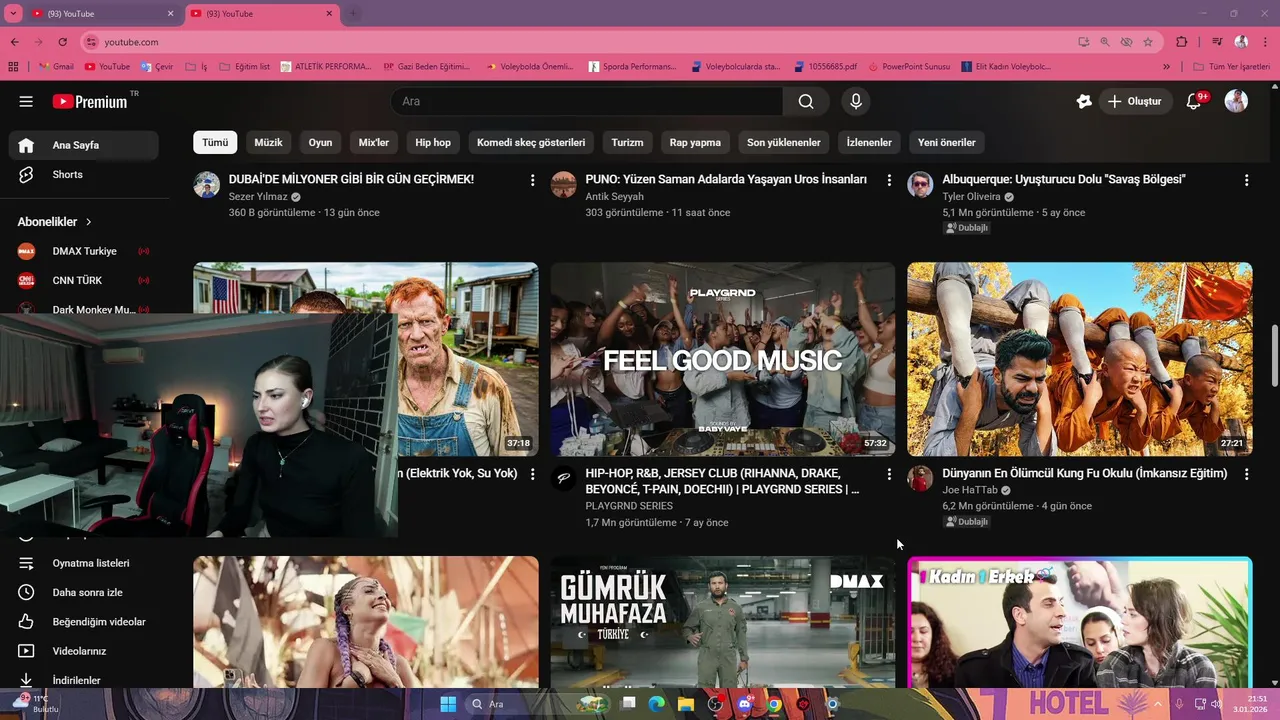Click the Shorts icon in sidebar
This screenshot has width=1280, height=720.
click(26, 174)
